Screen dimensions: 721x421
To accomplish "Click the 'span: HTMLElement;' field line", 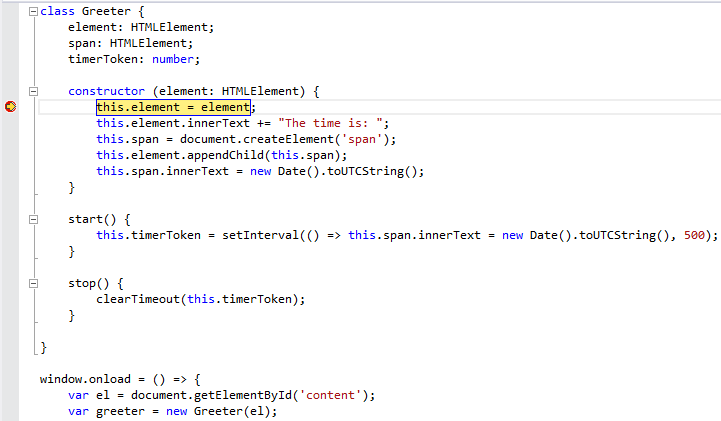I will click(131, 43).
